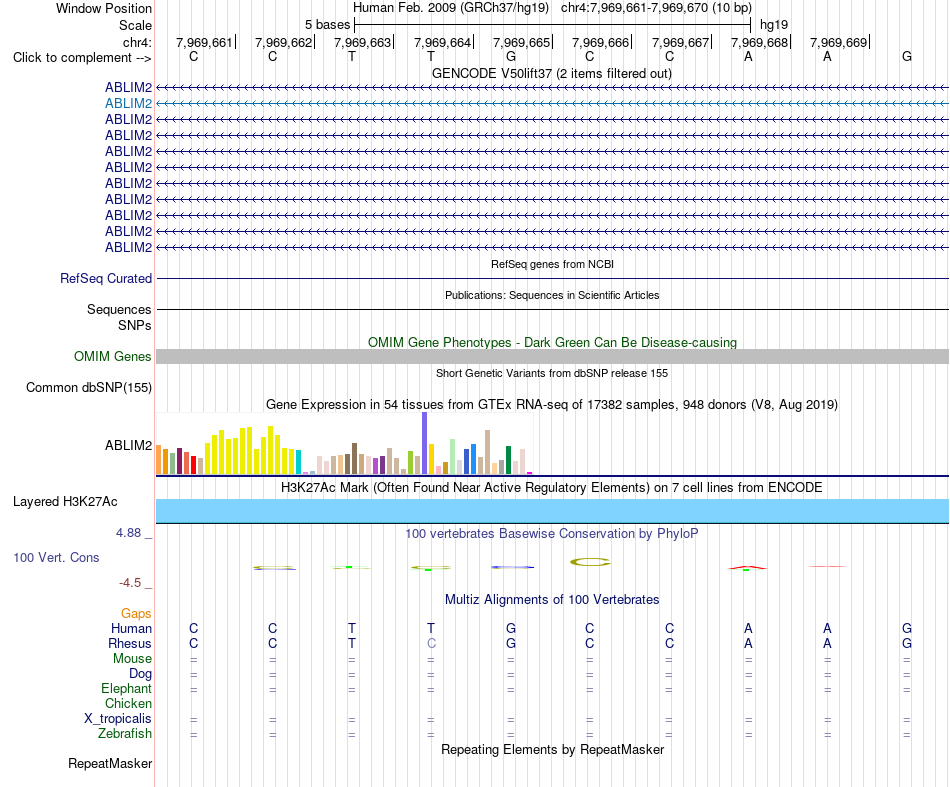Viewport: 950px width, 787px height.
Task: Click 'Publications: Sequences in Scientific Articles' title
Action: [552, 295]
